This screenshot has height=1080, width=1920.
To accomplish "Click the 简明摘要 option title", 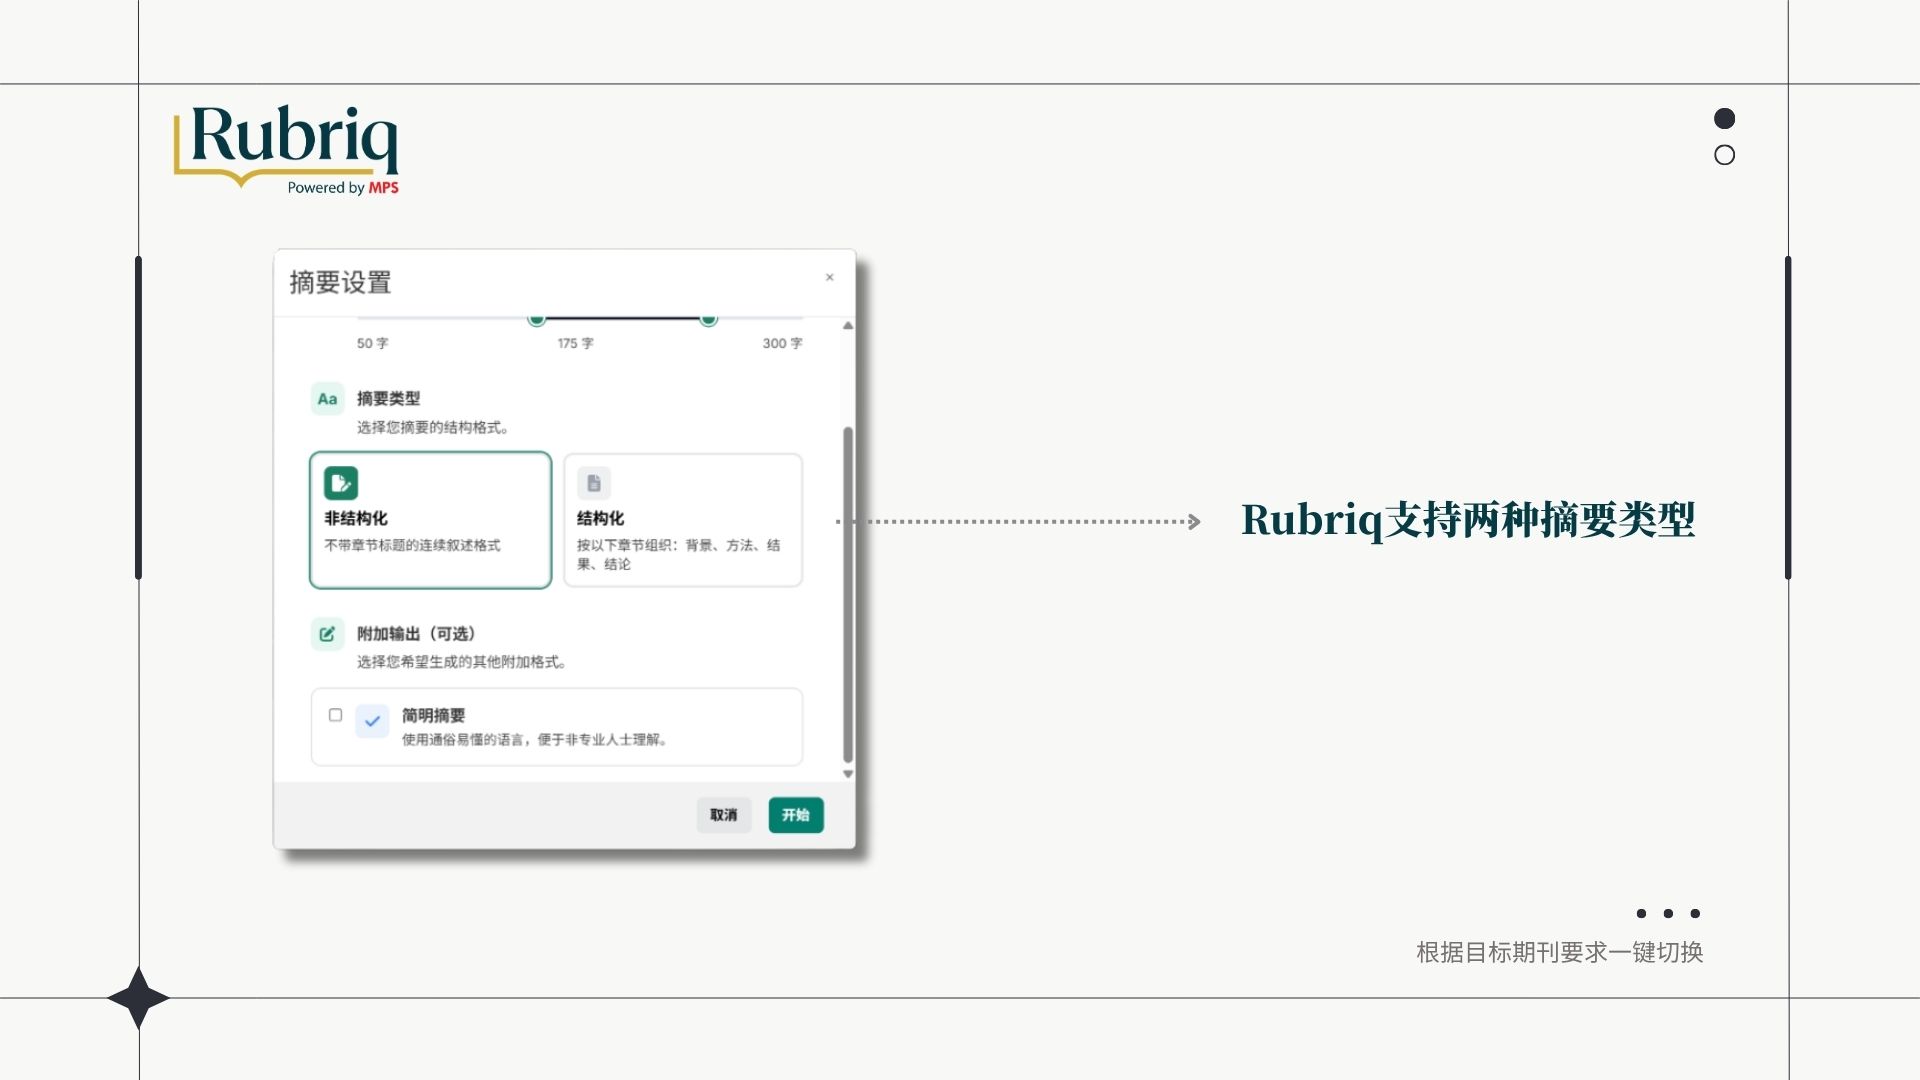I will click(433, 715).
